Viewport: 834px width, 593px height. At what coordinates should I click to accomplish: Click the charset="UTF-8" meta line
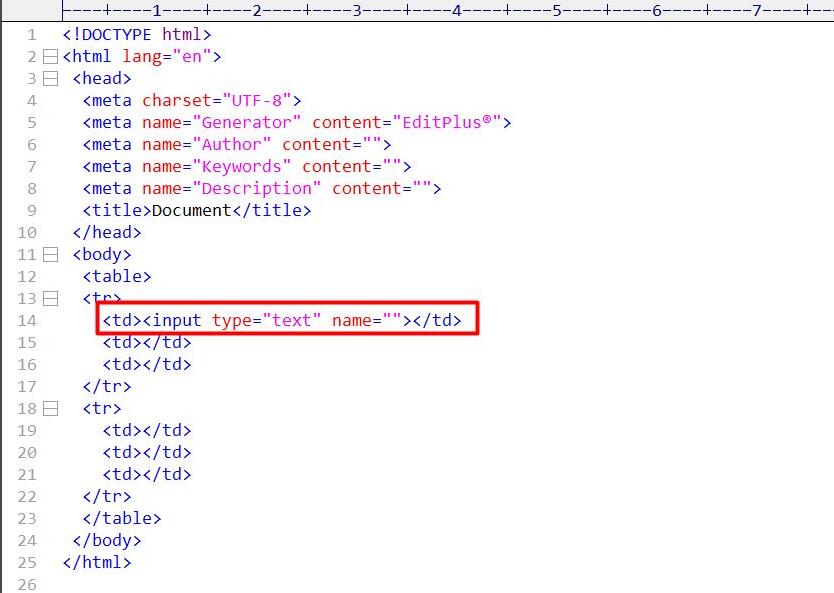point(192,101)
